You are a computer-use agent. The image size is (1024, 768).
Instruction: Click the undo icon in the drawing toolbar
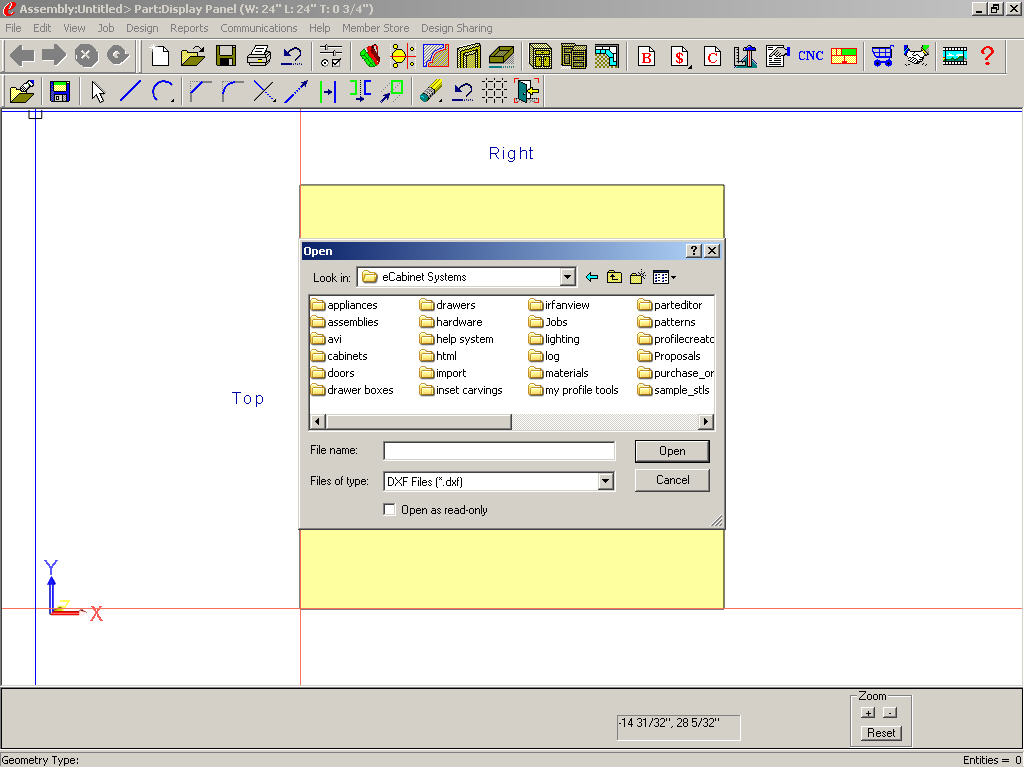pos(462,91)
